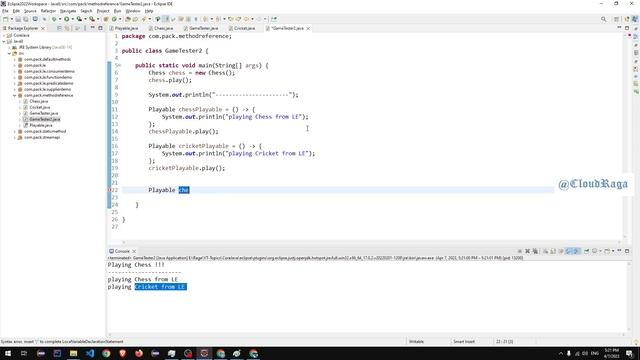640x360 pixels.
Task: Toggle Link with Editor in Package Explorer
Action: [x=67, y=28]
